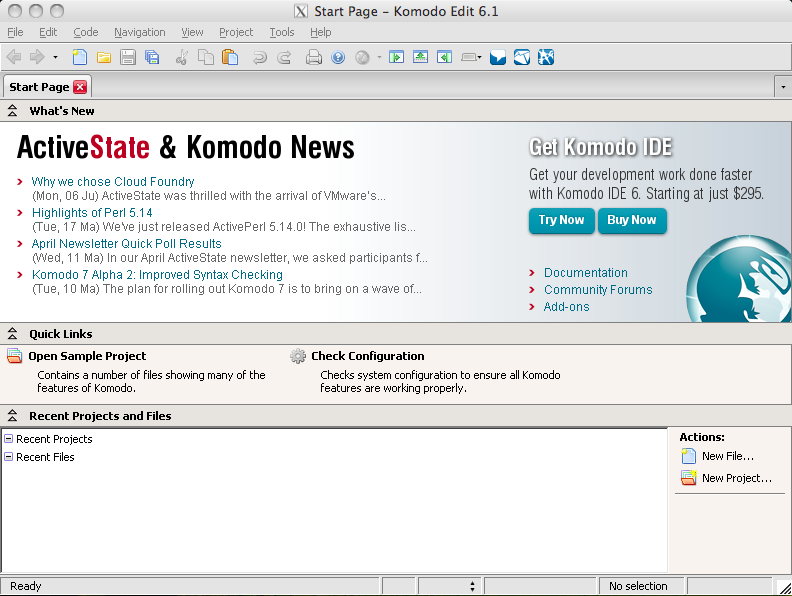Click the Redo toolbar icon
792x596 pixels.
tap(284, 58)
